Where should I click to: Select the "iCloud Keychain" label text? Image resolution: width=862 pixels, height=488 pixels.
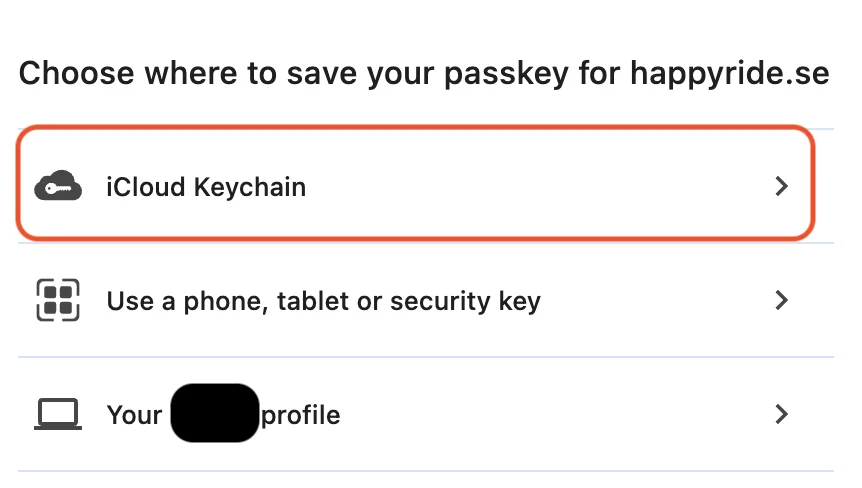[x=206, y=187]
